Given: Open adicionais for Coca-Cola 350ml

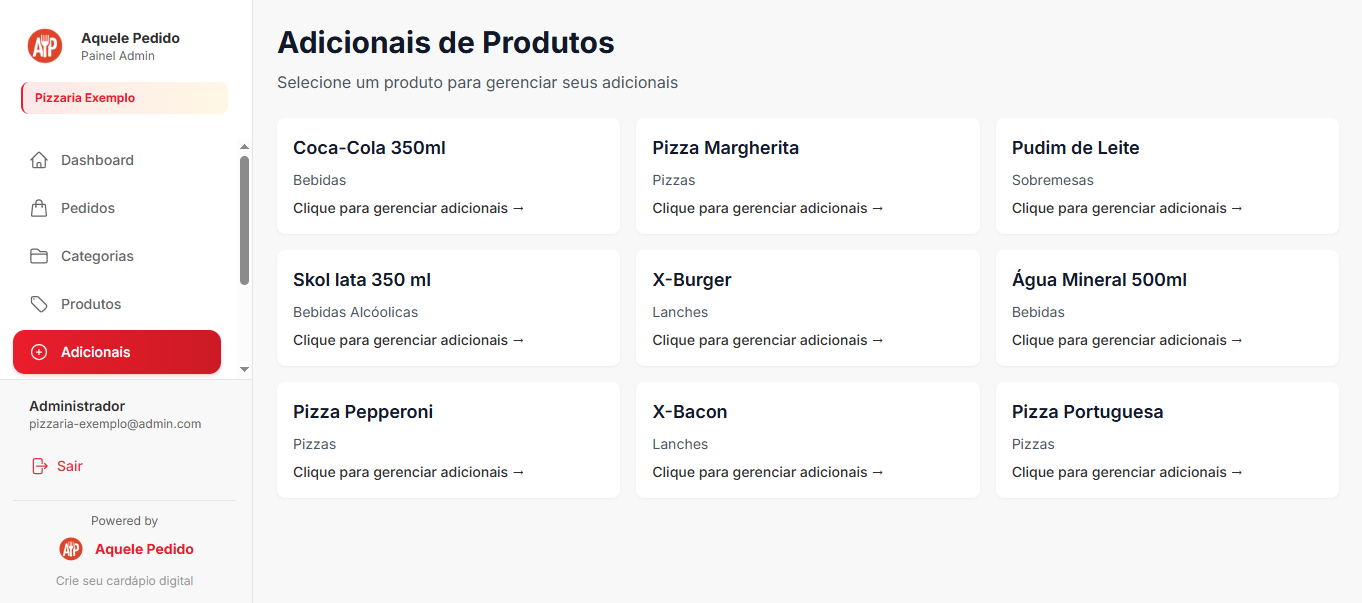Looking at the screenshot, I should (x=448, y=176).
